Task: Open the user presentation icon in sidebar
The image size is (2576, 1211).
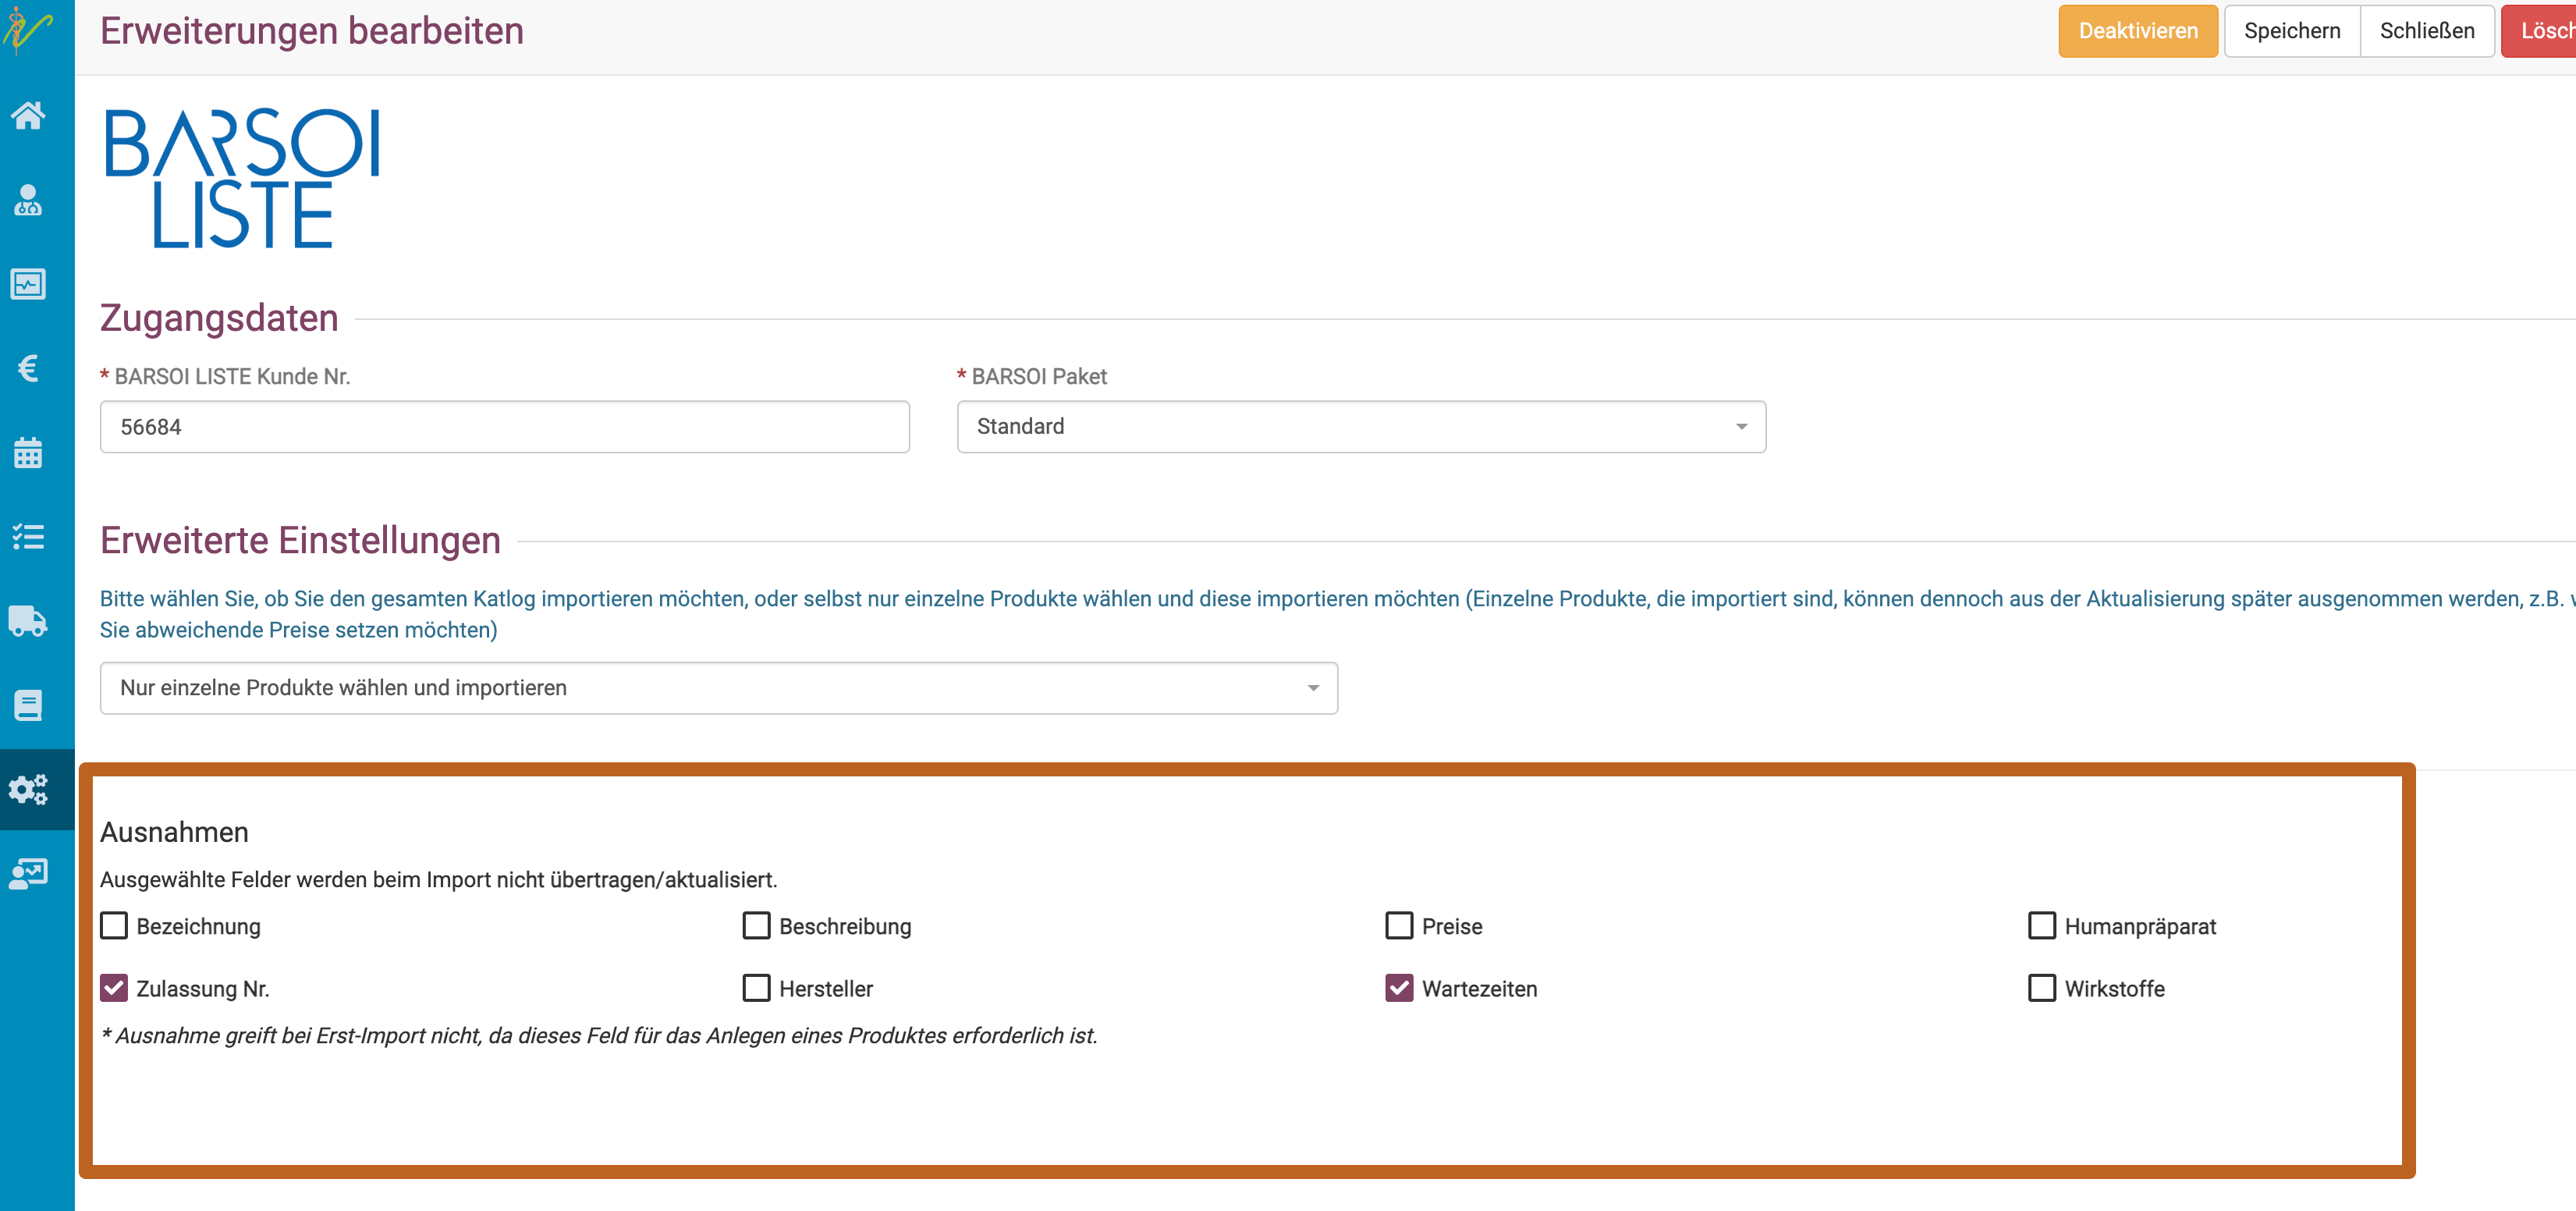Action: (x=28, y=874)
